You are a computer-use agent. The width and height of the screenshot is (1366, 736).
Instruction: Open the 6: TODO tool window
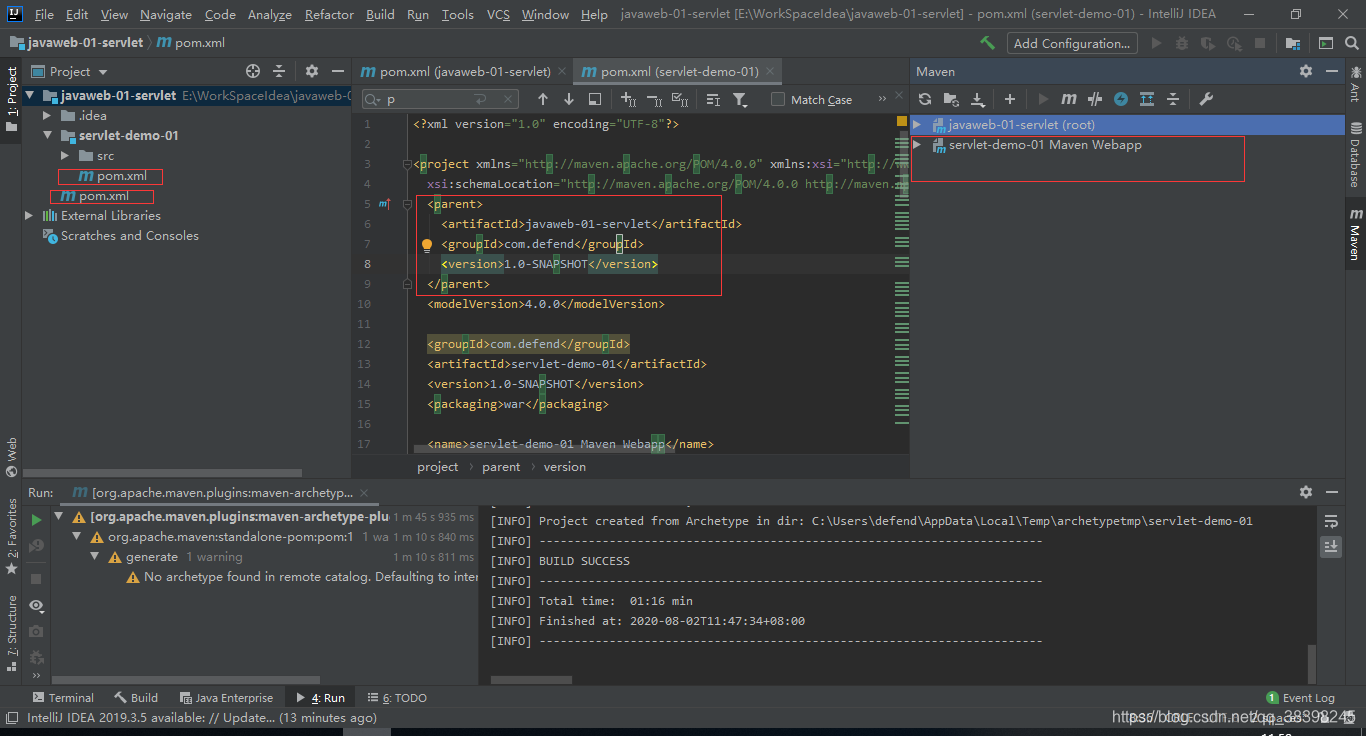pyautogui.click(x=397, y=698)
